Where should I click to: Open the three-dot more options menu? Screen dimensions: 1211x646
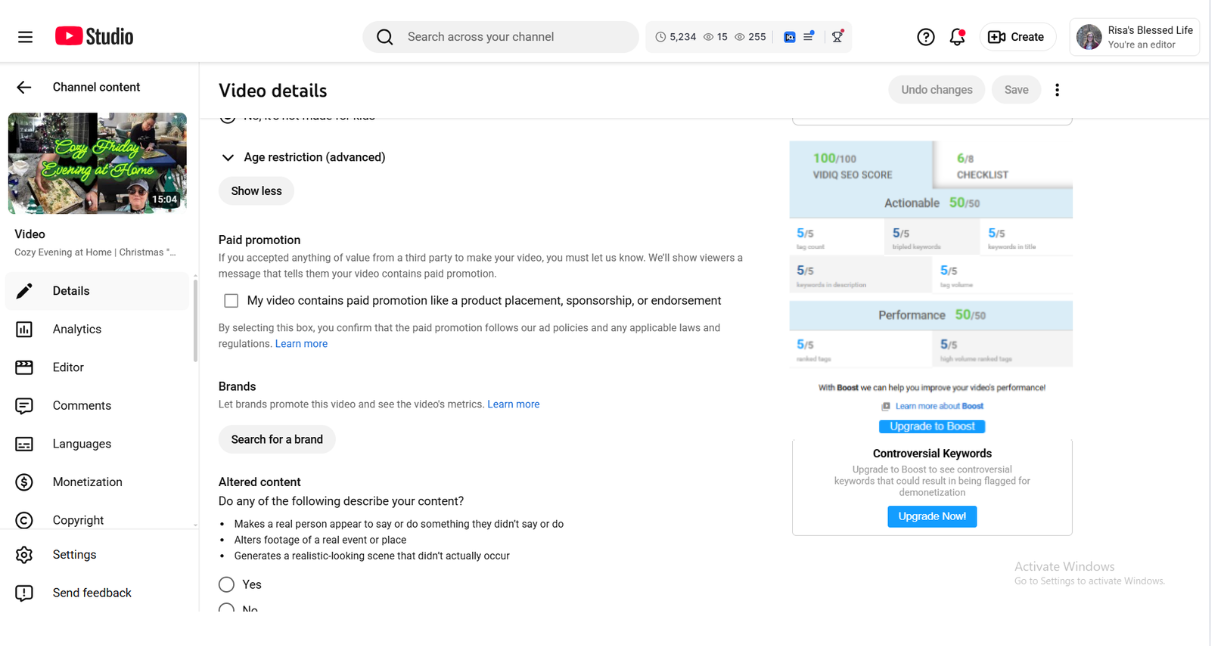click(1057, 90)
